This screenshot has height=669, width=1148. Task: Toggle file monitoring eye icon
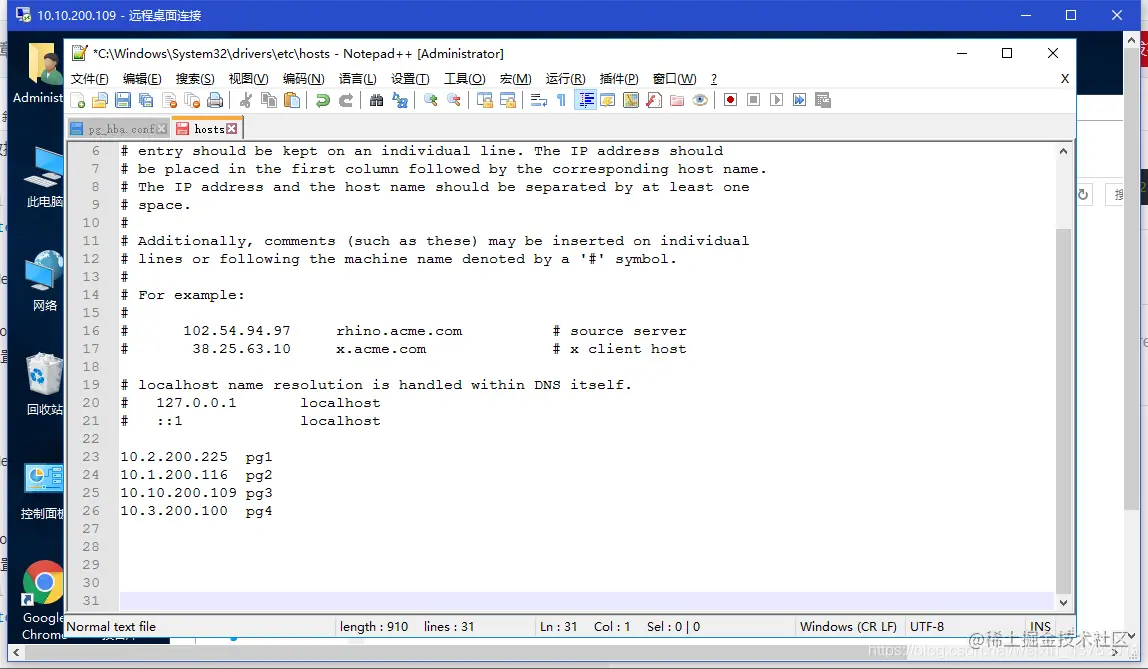(x=700, y=100)
